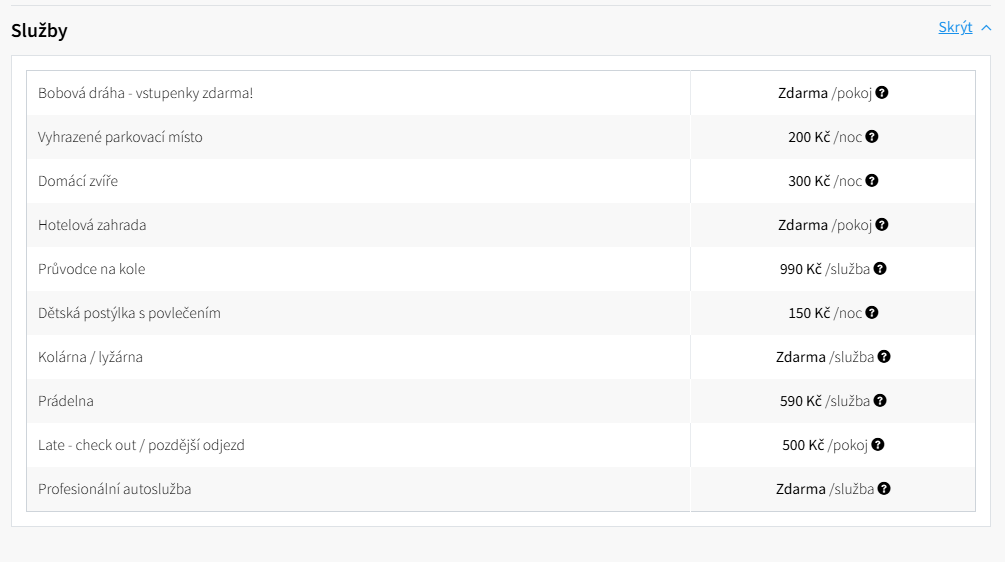Click the Služby section heading

[x=39, y=30]
